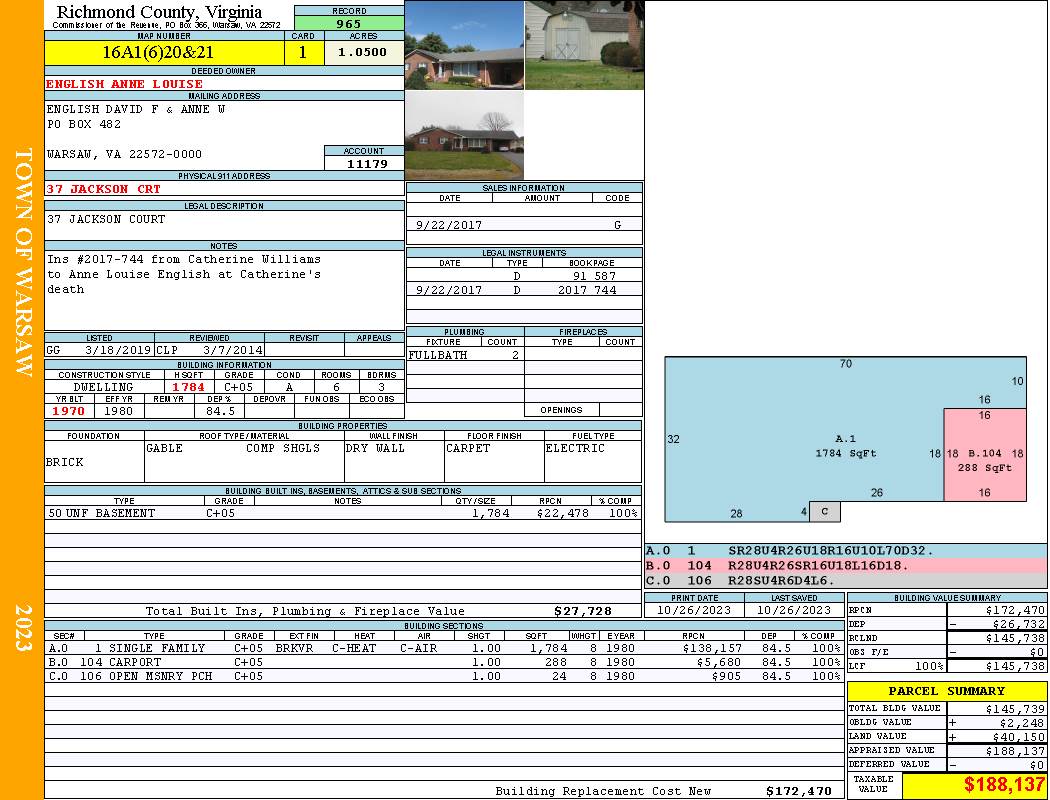Select the 104 CARPORT building section row
Screen dimensions: 1050x800
click(443, 662)
